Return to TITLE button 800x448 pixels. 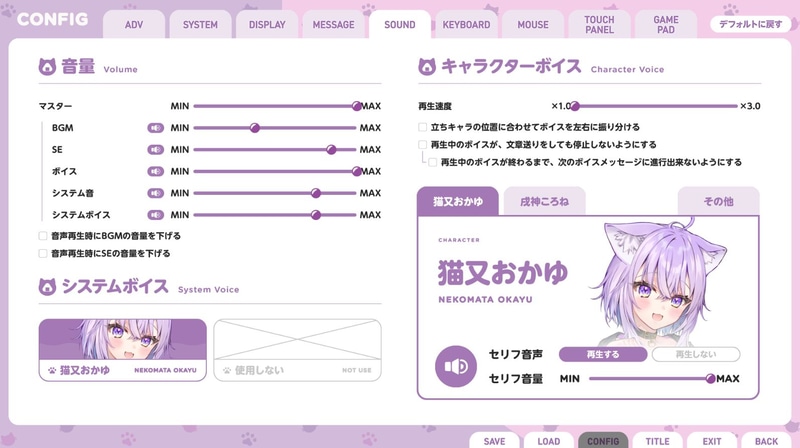pos(658,441)
